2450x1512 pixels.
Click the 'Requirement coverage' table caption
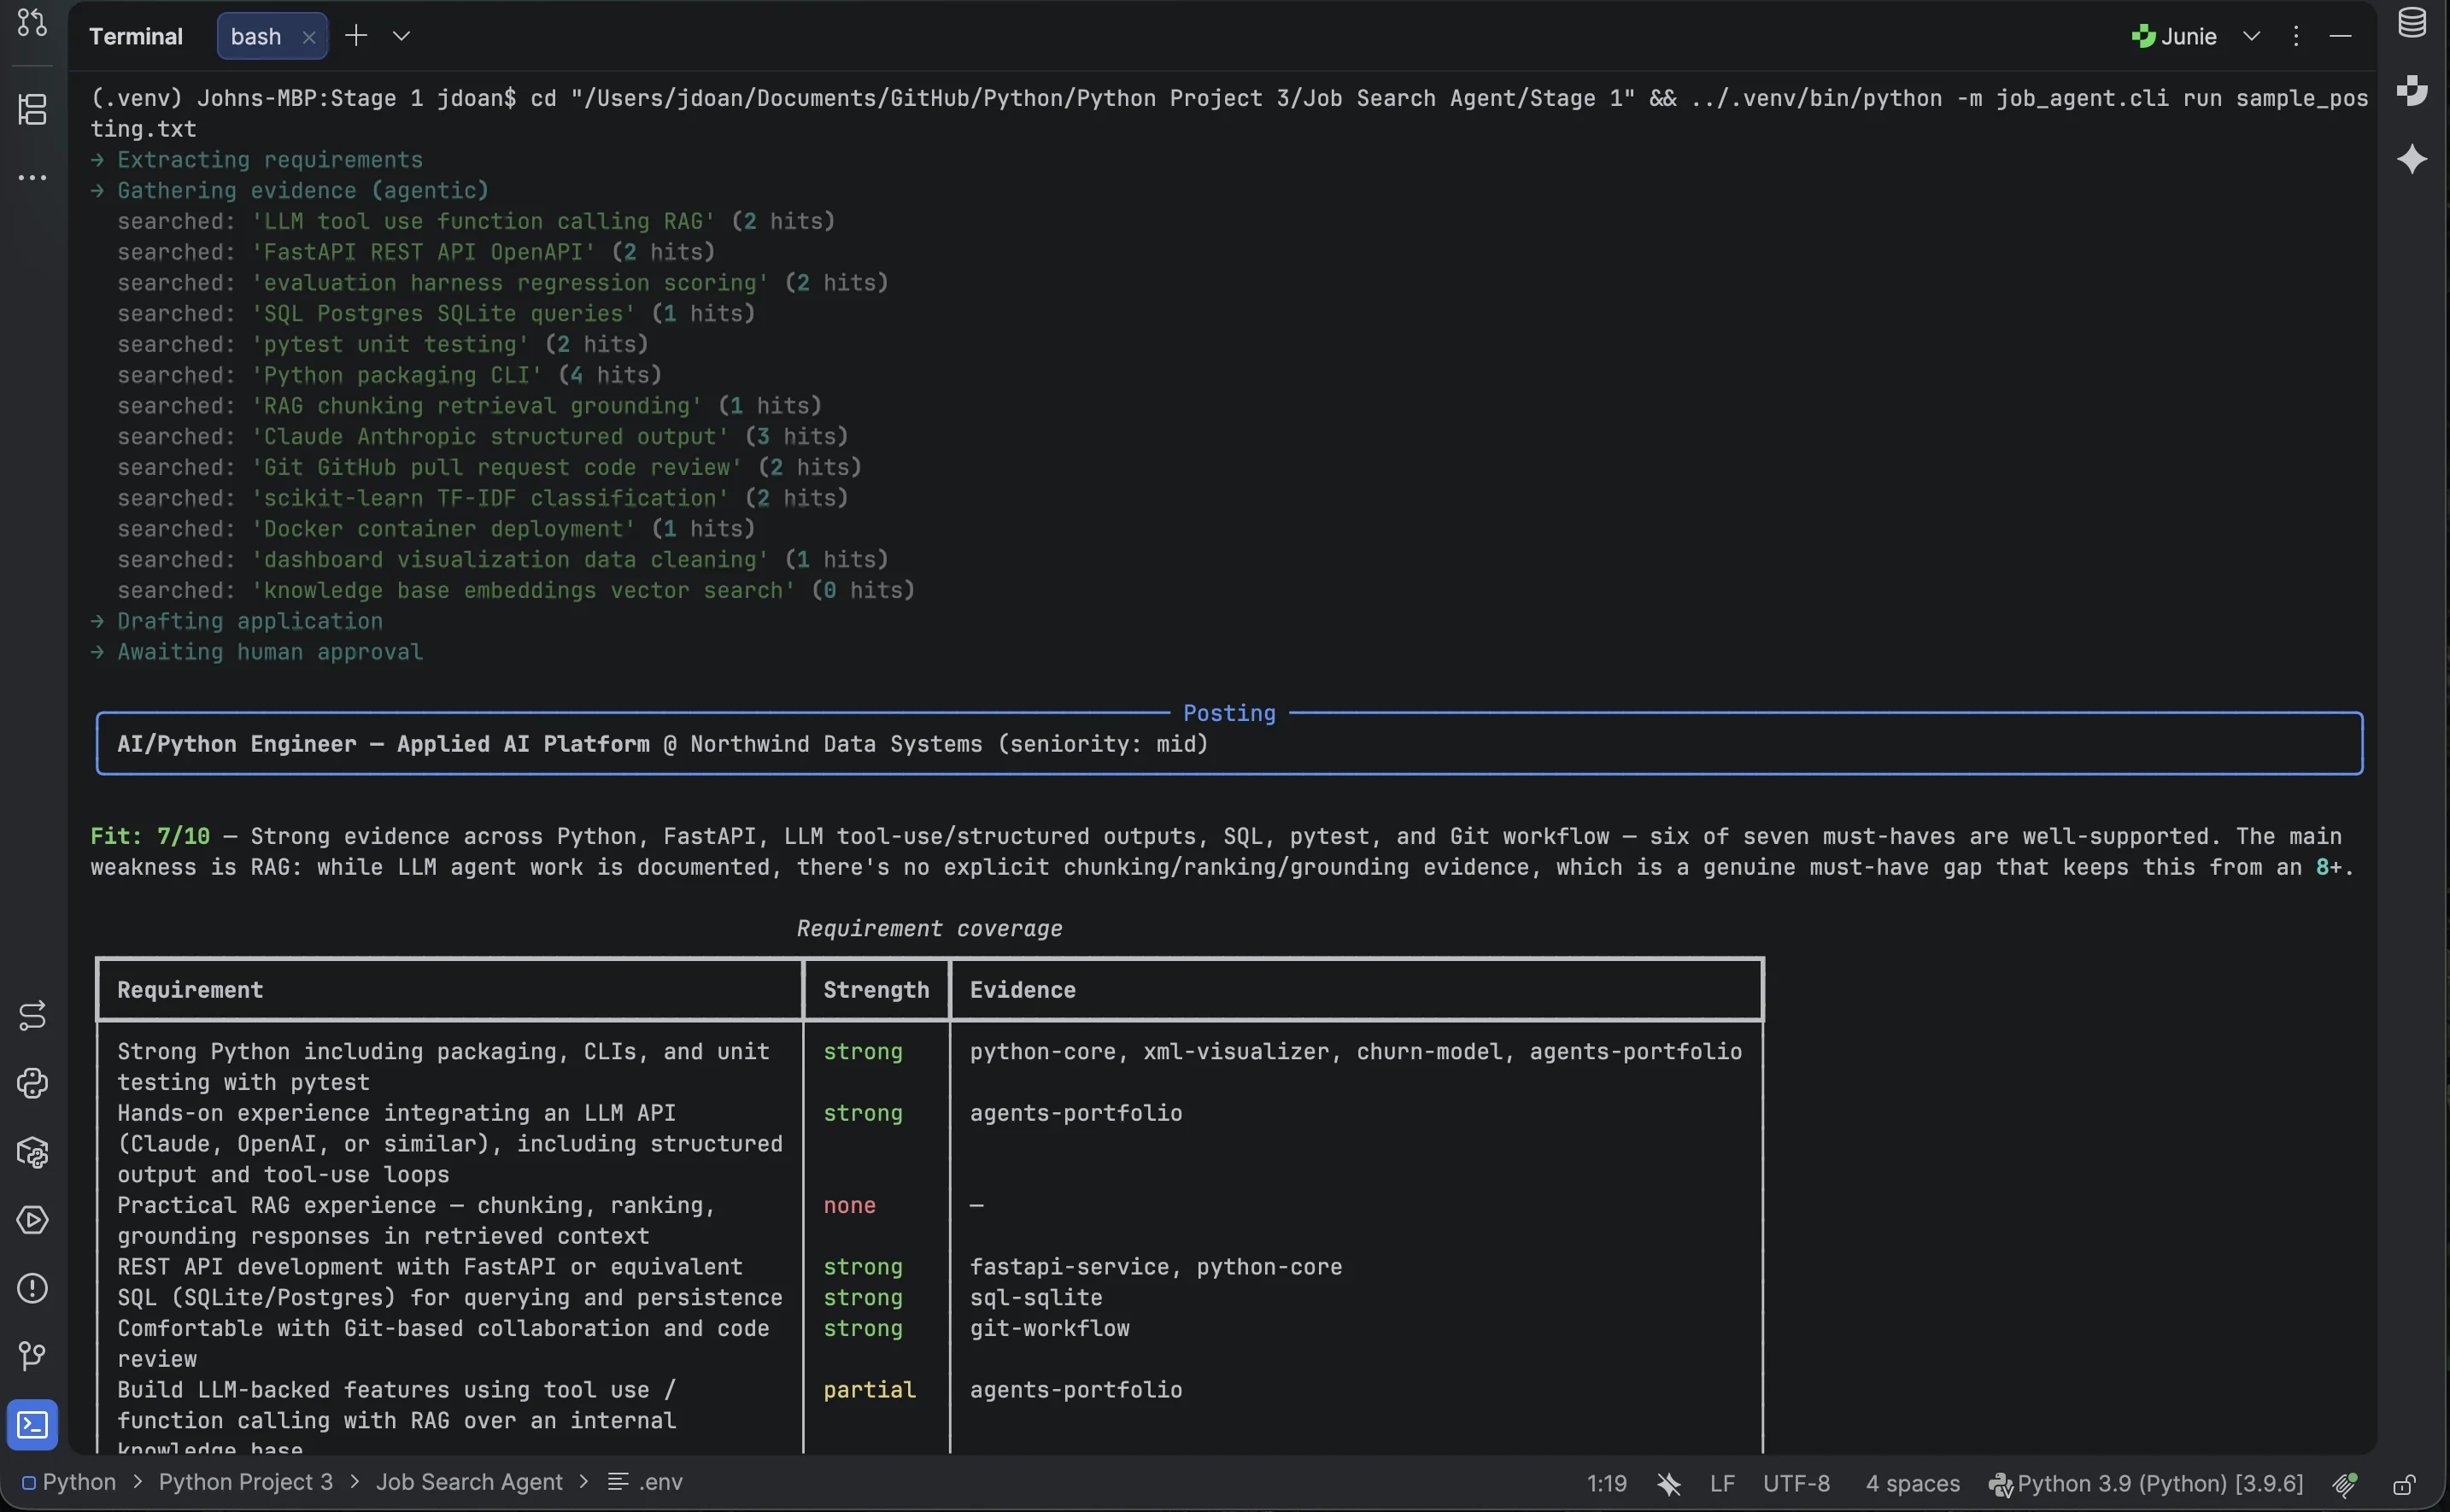[929, 929]
